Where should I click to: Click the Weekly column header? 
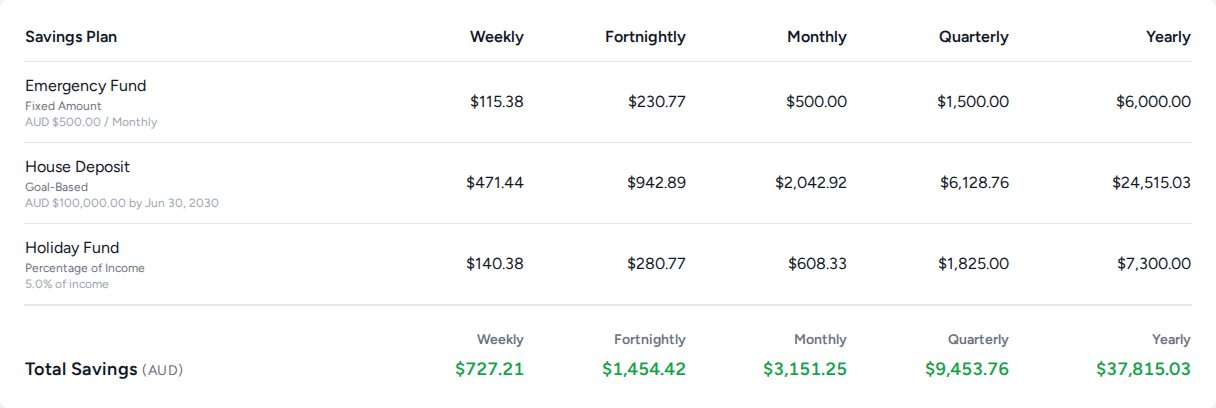[497, 37]
